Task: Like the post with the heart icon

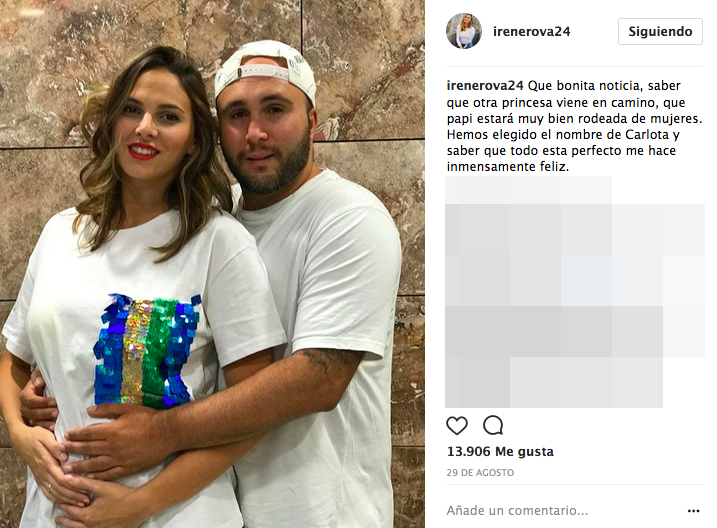Action: tap(457, 426)
